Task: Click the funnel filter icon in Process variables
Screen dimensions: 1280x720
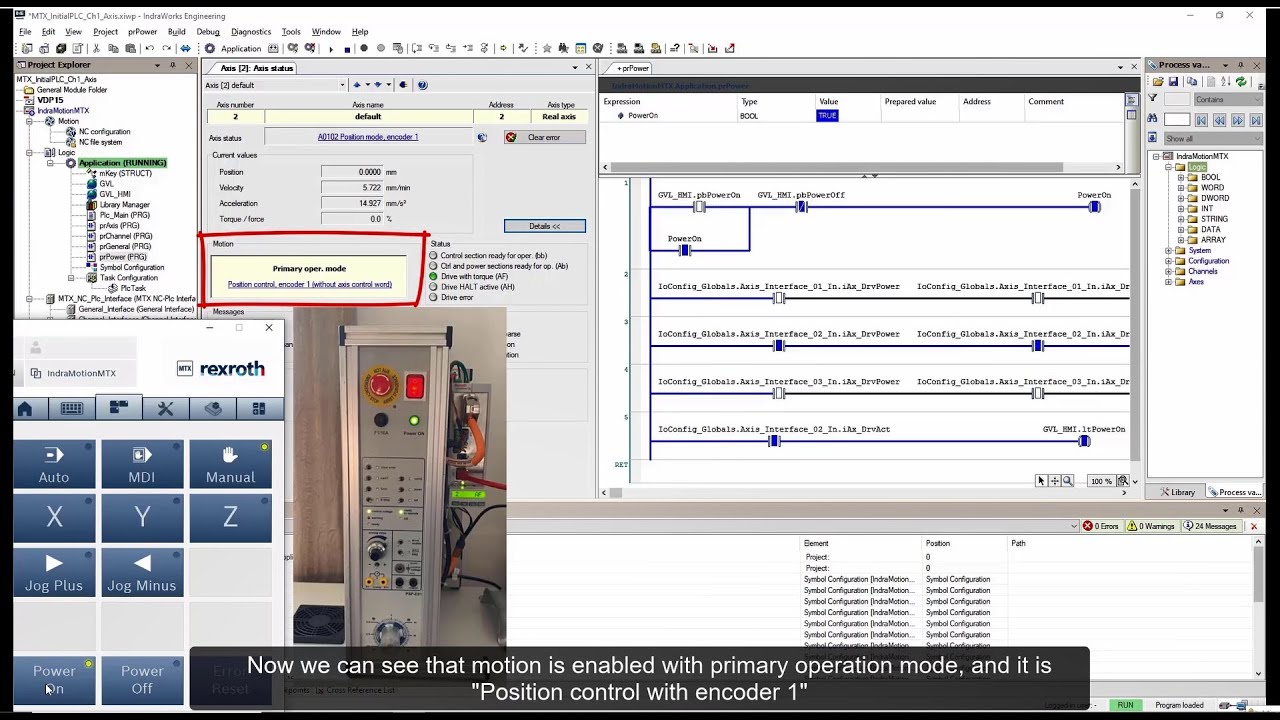Action: coord(1152,99)
